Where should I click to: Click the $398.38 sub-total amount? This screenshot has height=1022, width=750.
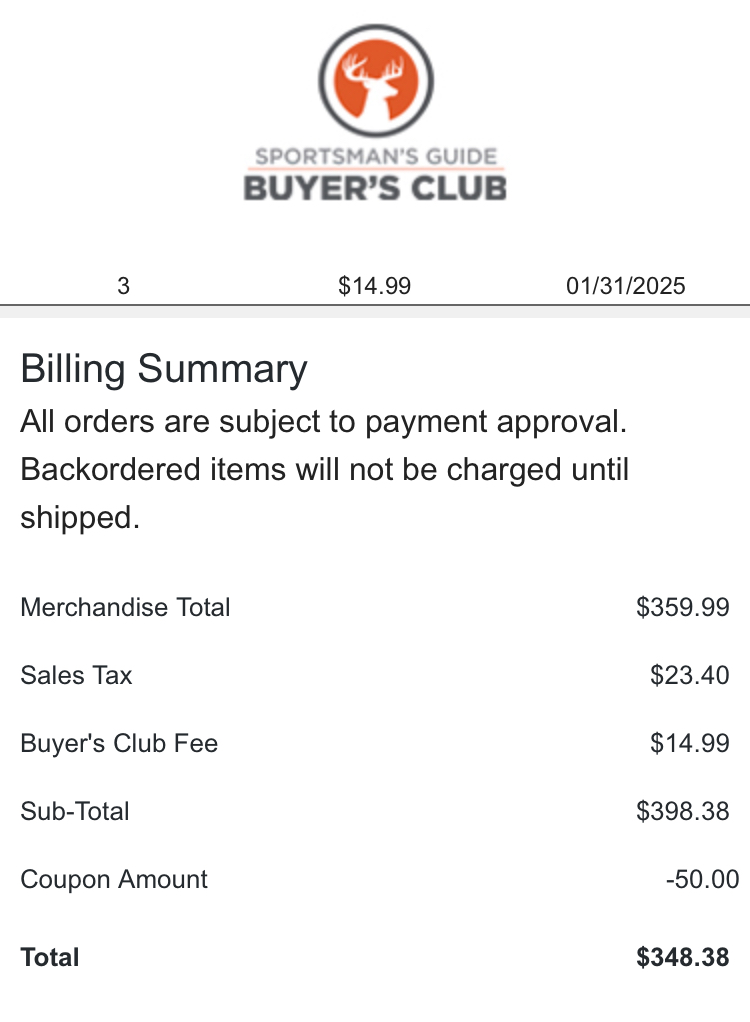pyautogui.click(x=683, y=811)
